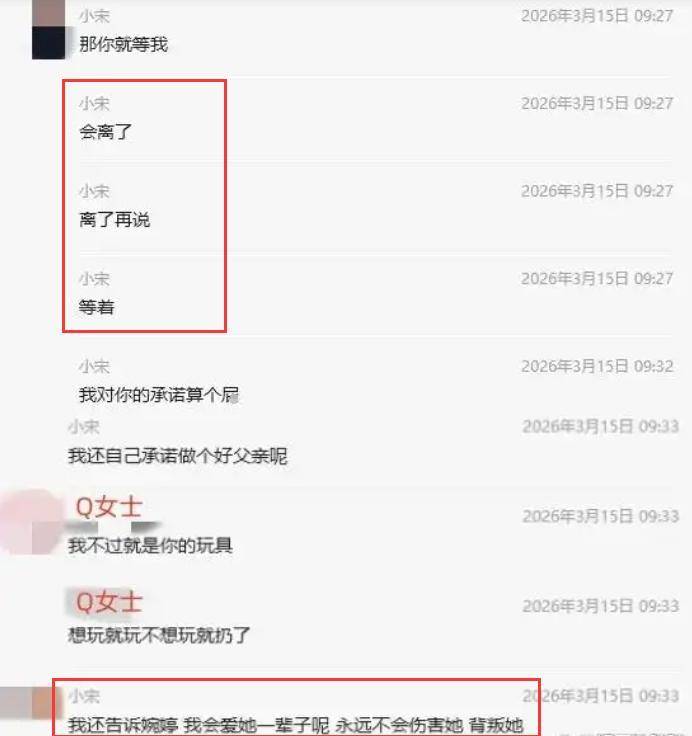This screenshot has width=692, height=736.
Task: Click the timestamp beside the 离了再说 message
Action: (x=598, y=191)
